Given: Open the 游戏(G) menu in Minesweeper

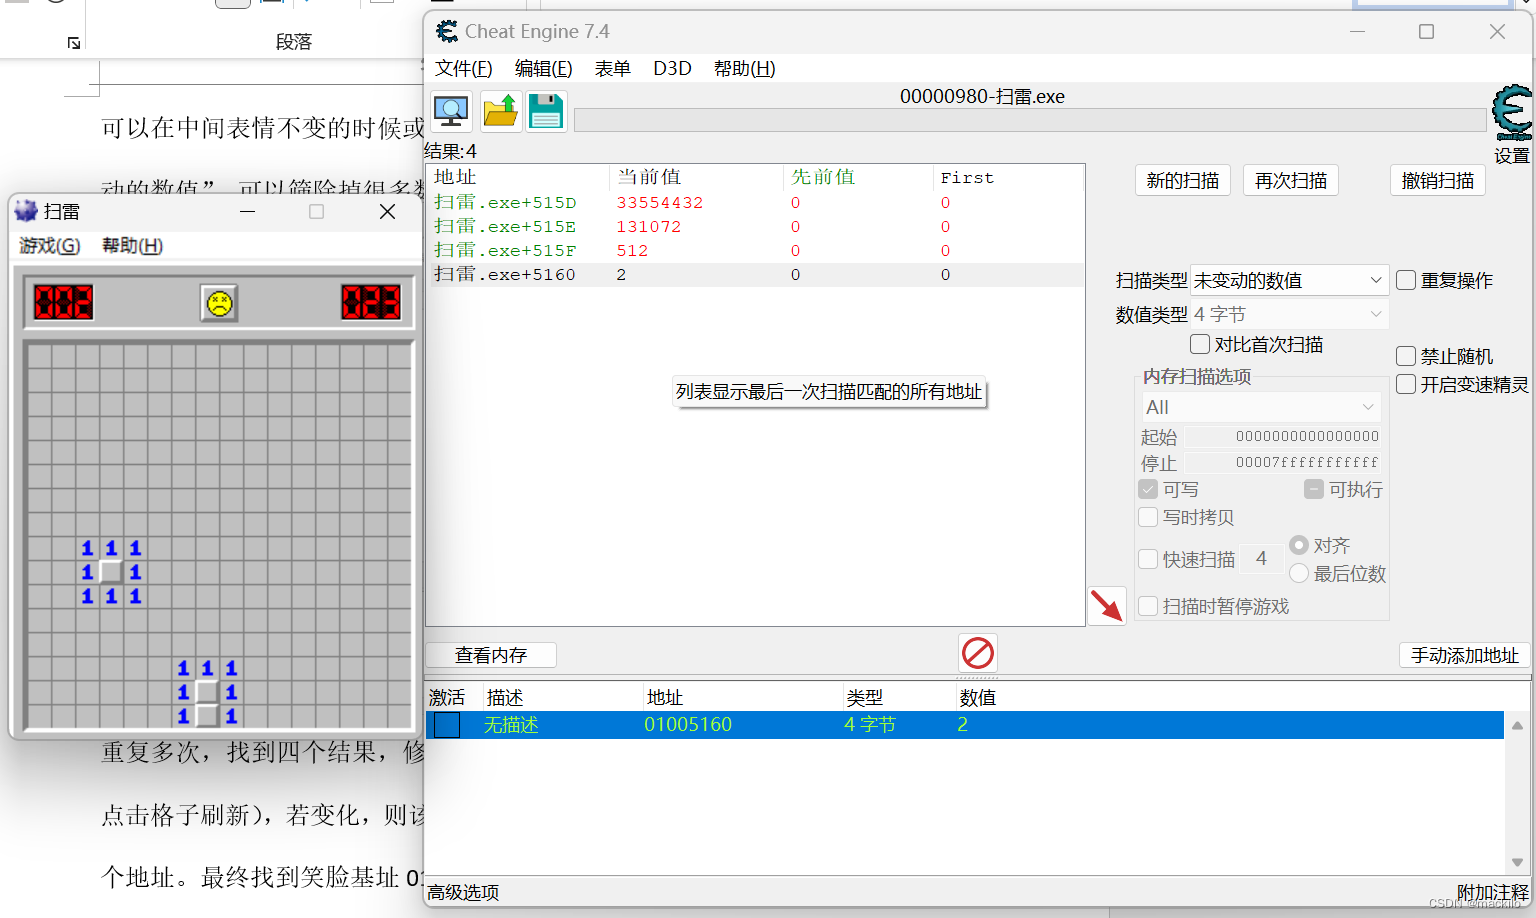Looking at the screenshot, I should click(50, 245).
